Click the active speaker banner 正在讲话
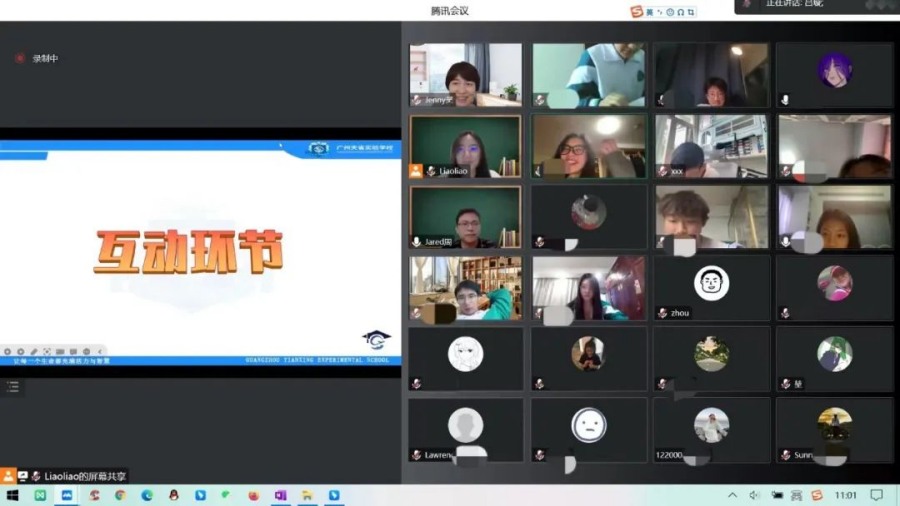 (815, 5)
